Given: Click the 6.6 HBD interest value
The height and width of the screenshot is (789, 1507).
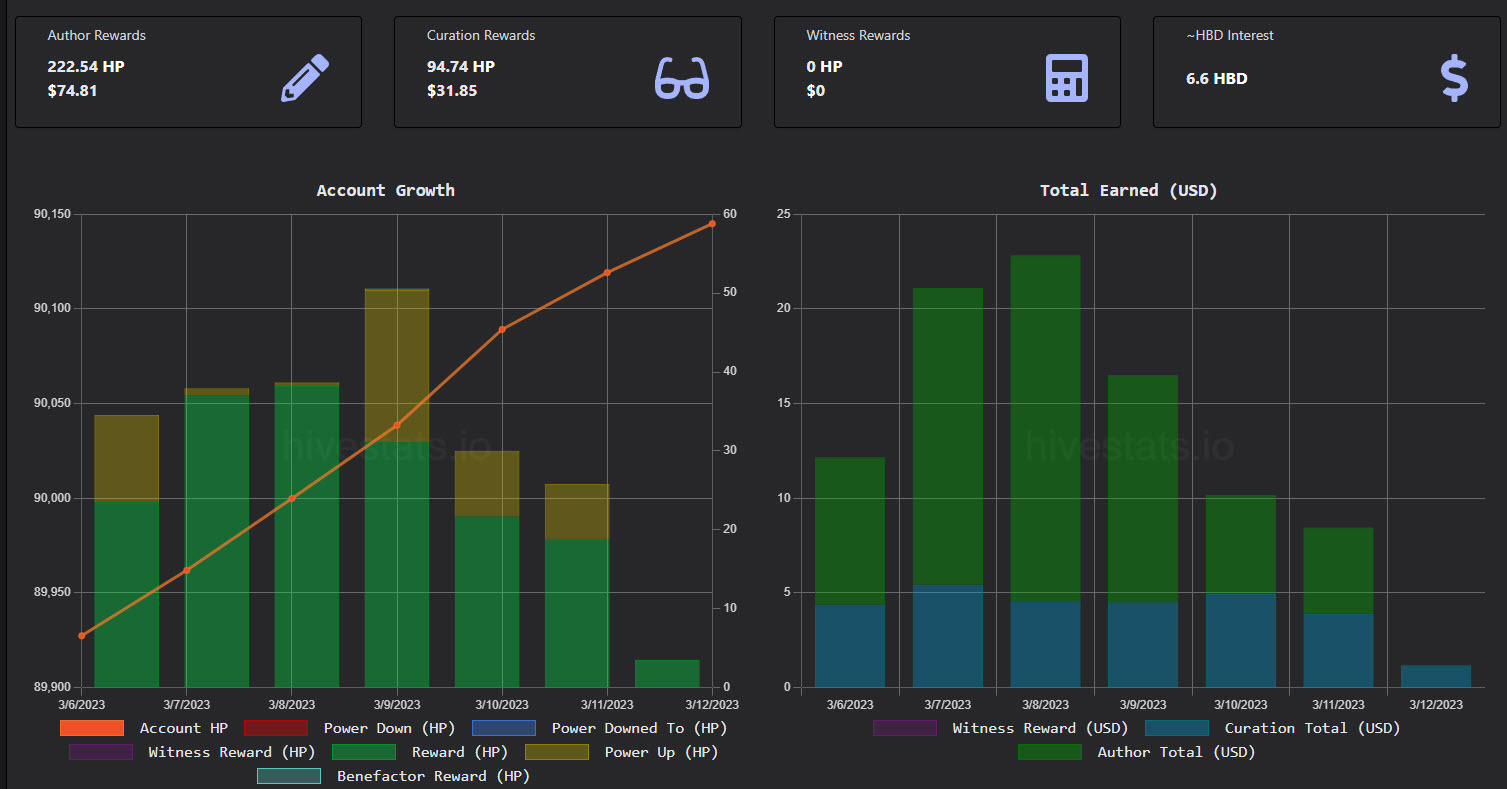Looking at the screenshot, I should [x=1217, y=78].
